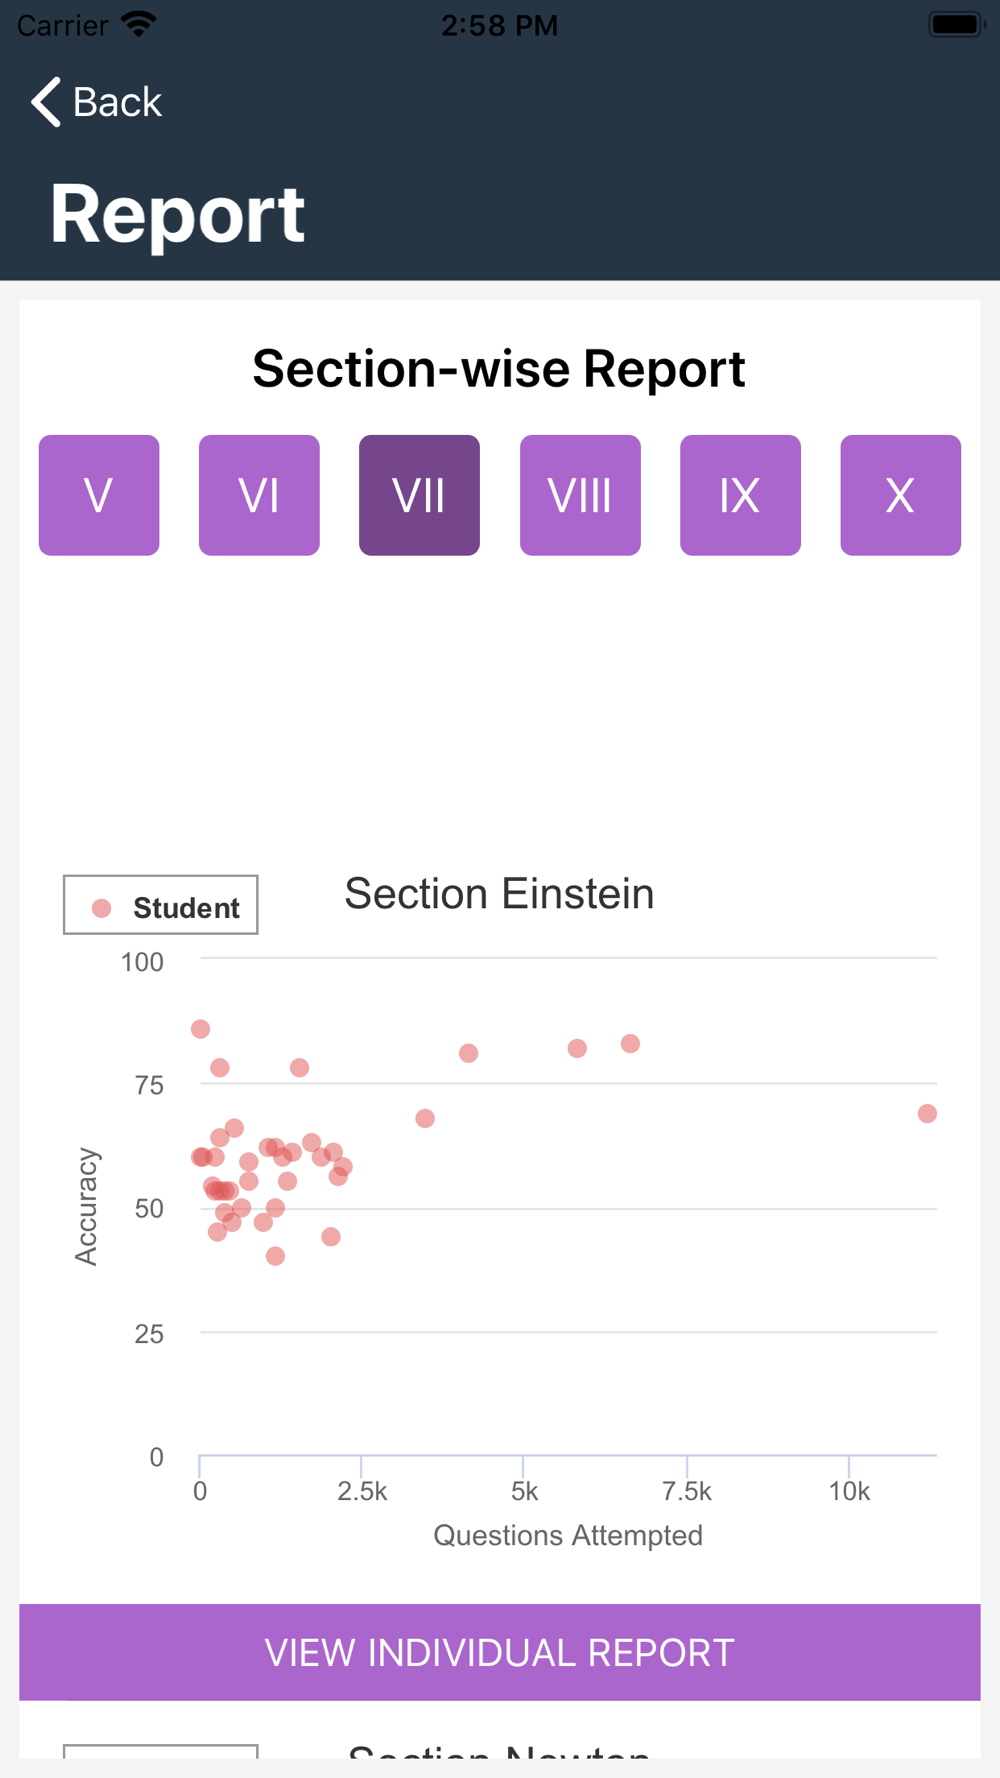
Task: Click the Accuracy axis label
Action: (87, 1206)
